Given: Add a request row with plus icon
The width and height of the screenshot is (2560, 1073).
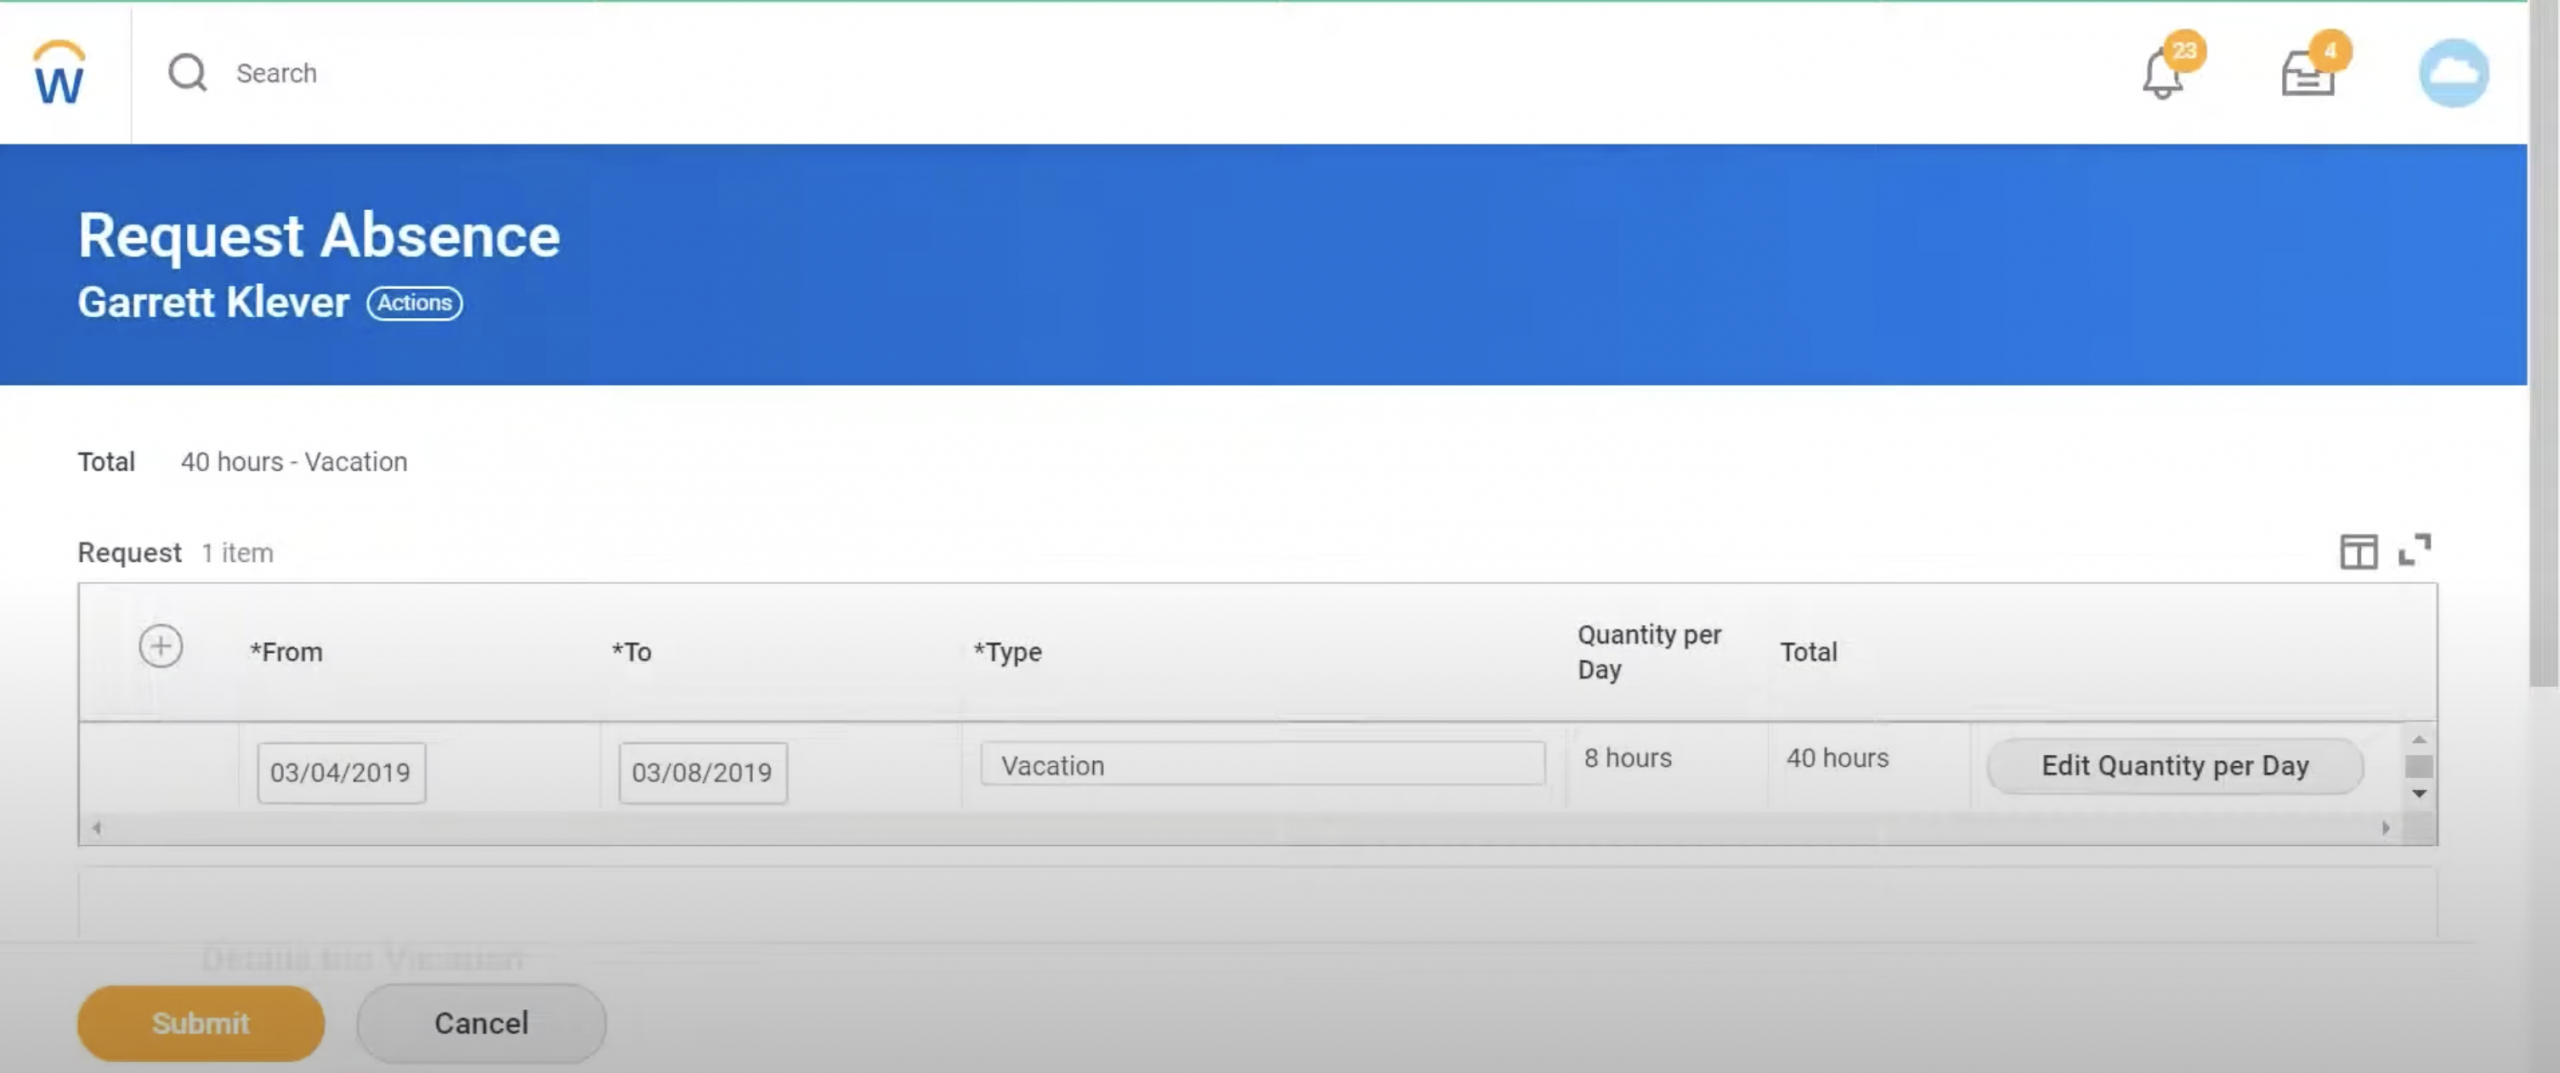Looking at the screenshot, I should tap(161, 646).
